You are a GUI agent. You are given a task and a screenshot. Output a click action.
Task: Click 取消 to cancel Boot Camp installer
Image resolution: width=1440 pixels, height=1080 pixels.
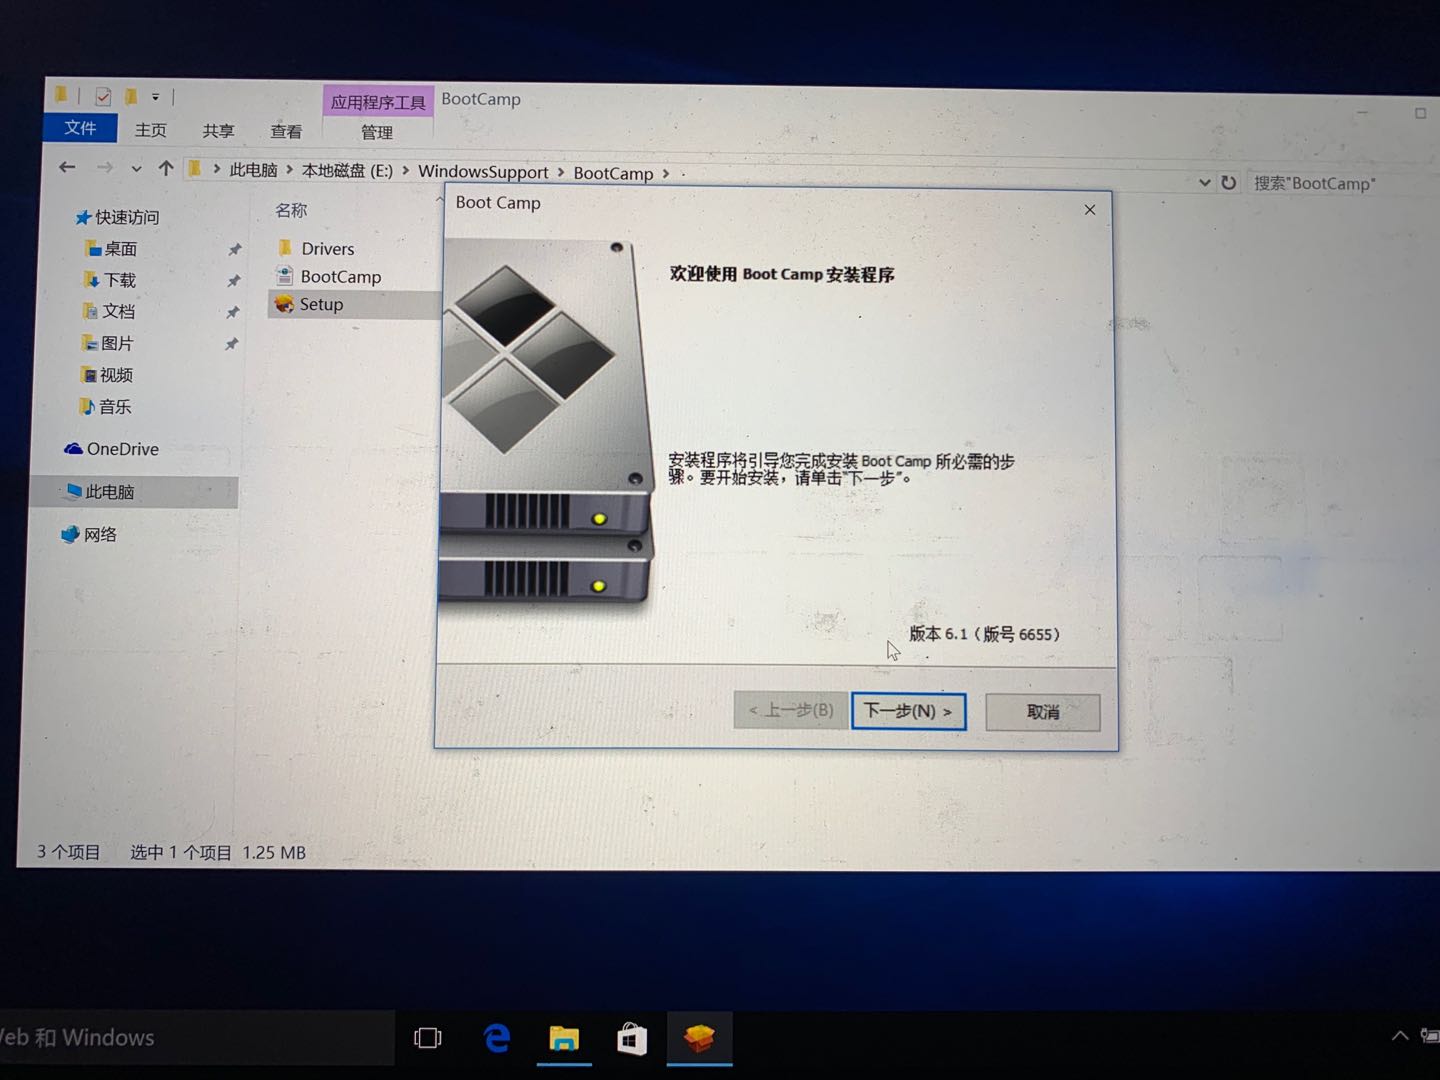pos(1042,712)
